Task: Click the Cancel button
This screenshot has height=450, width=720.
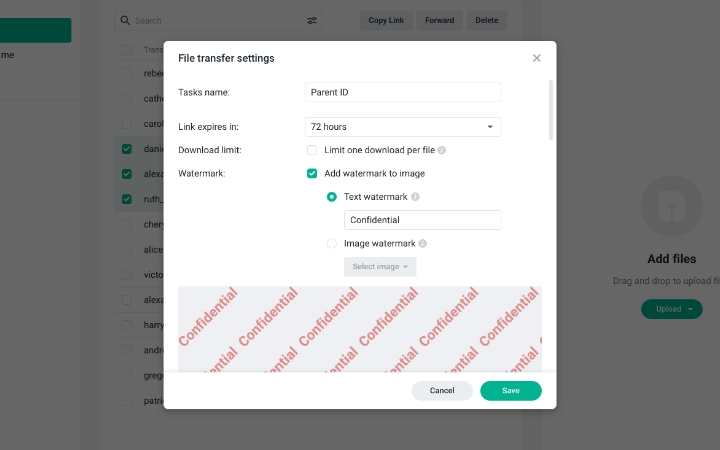Action: coord(442,390)
